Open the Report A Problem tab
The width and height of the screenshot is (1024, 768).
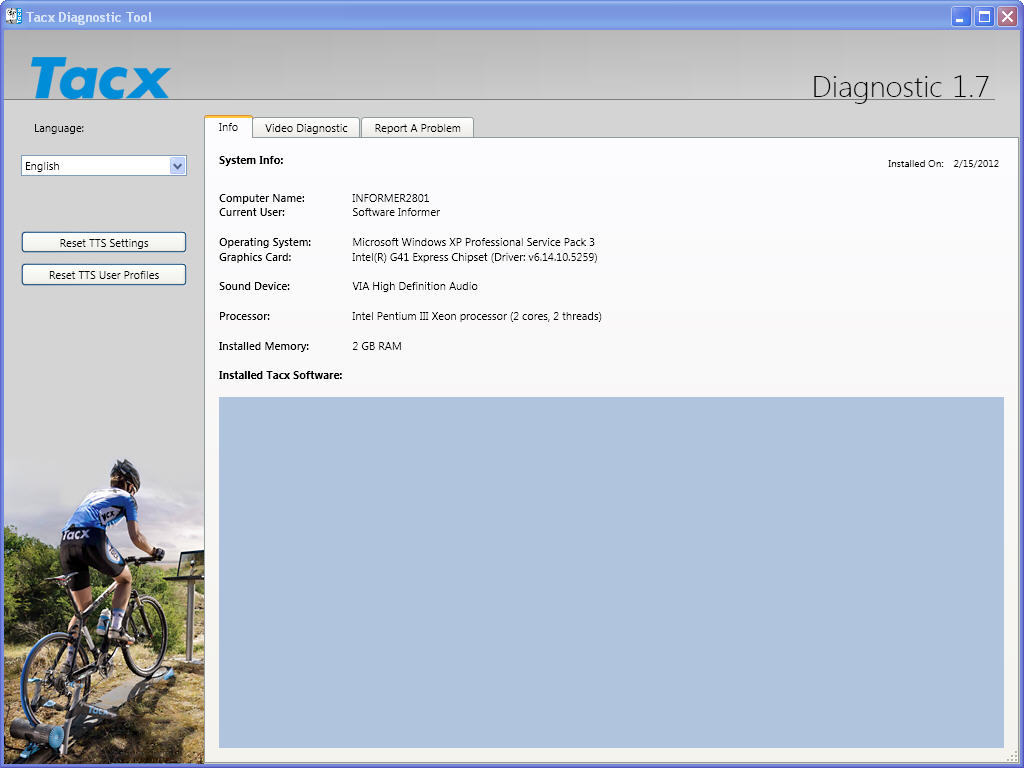pyautogui.click(x=417, y=128)
